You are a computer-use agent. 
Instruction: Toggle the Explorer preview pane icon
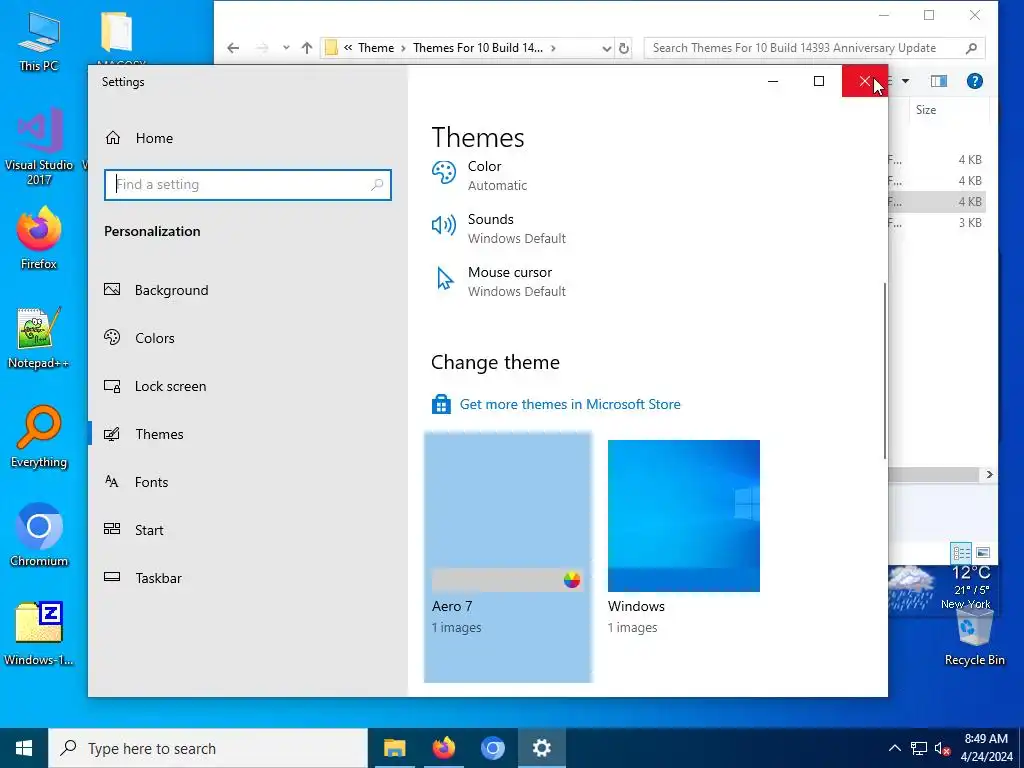[x=938, y=81]
